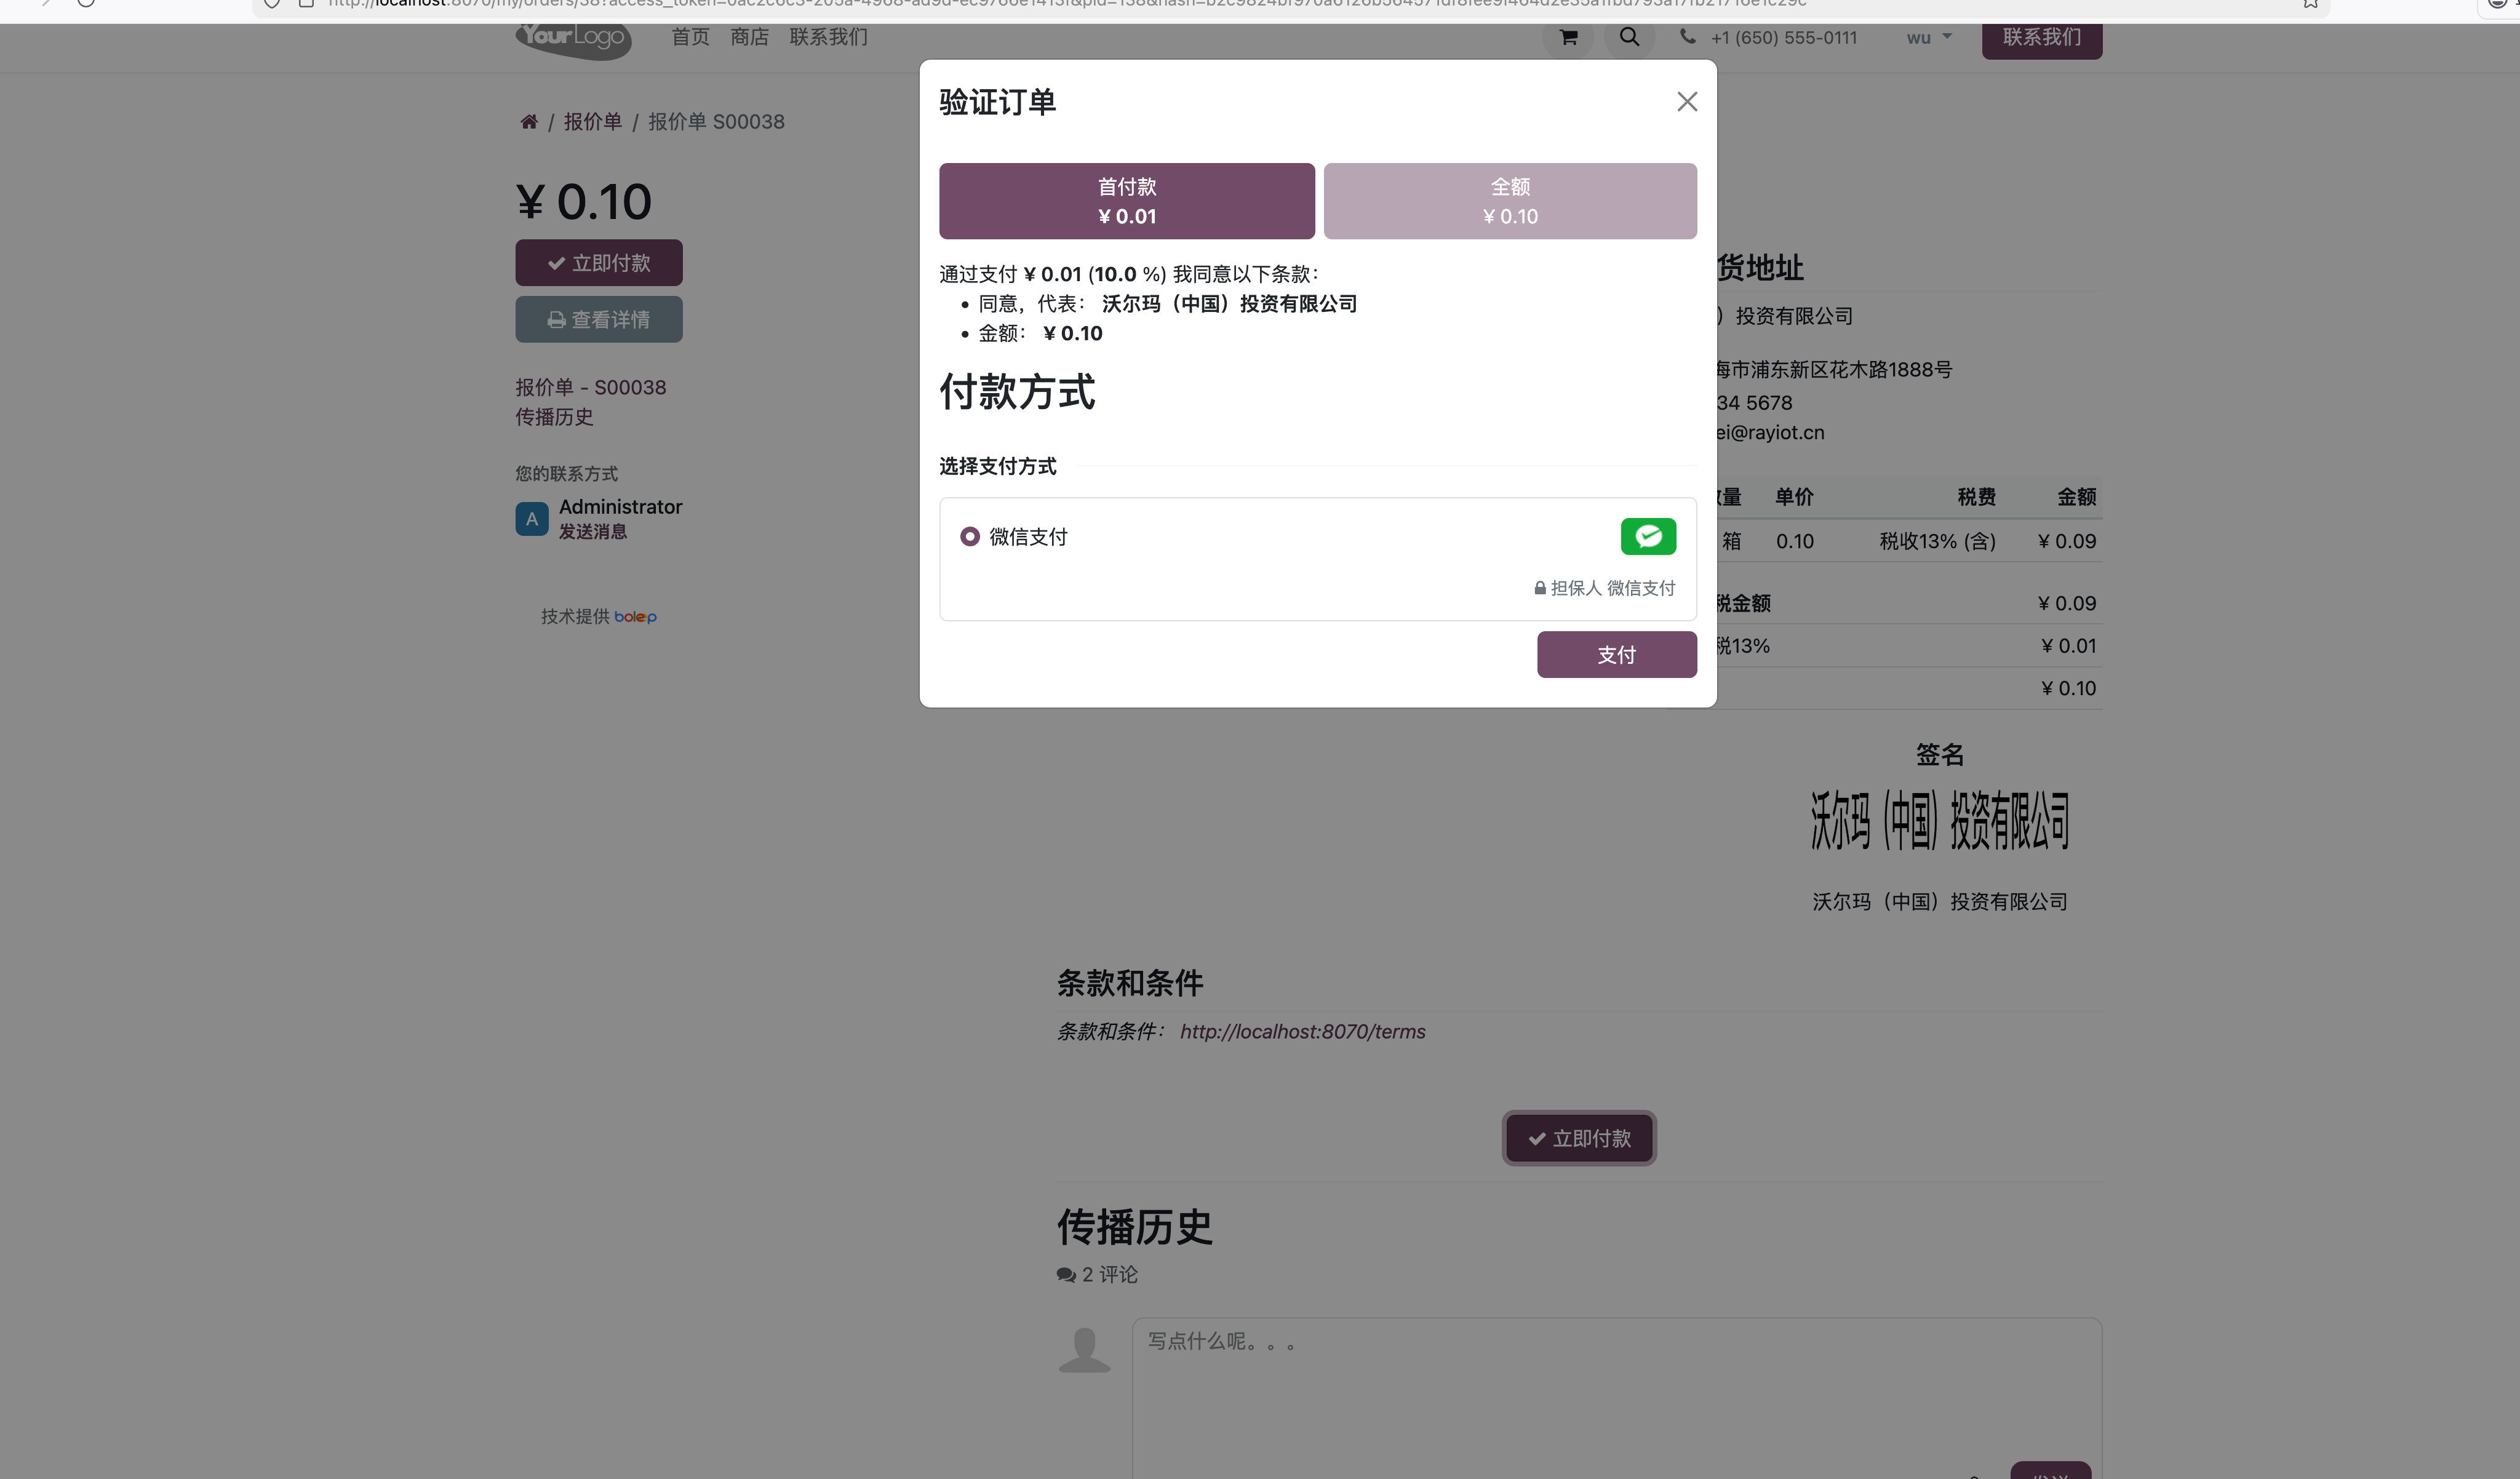2520x1479 pixels.
Task: Click the signature image 沃尔玛（中国）投资有限公司
Action: tap(1940, 821)
